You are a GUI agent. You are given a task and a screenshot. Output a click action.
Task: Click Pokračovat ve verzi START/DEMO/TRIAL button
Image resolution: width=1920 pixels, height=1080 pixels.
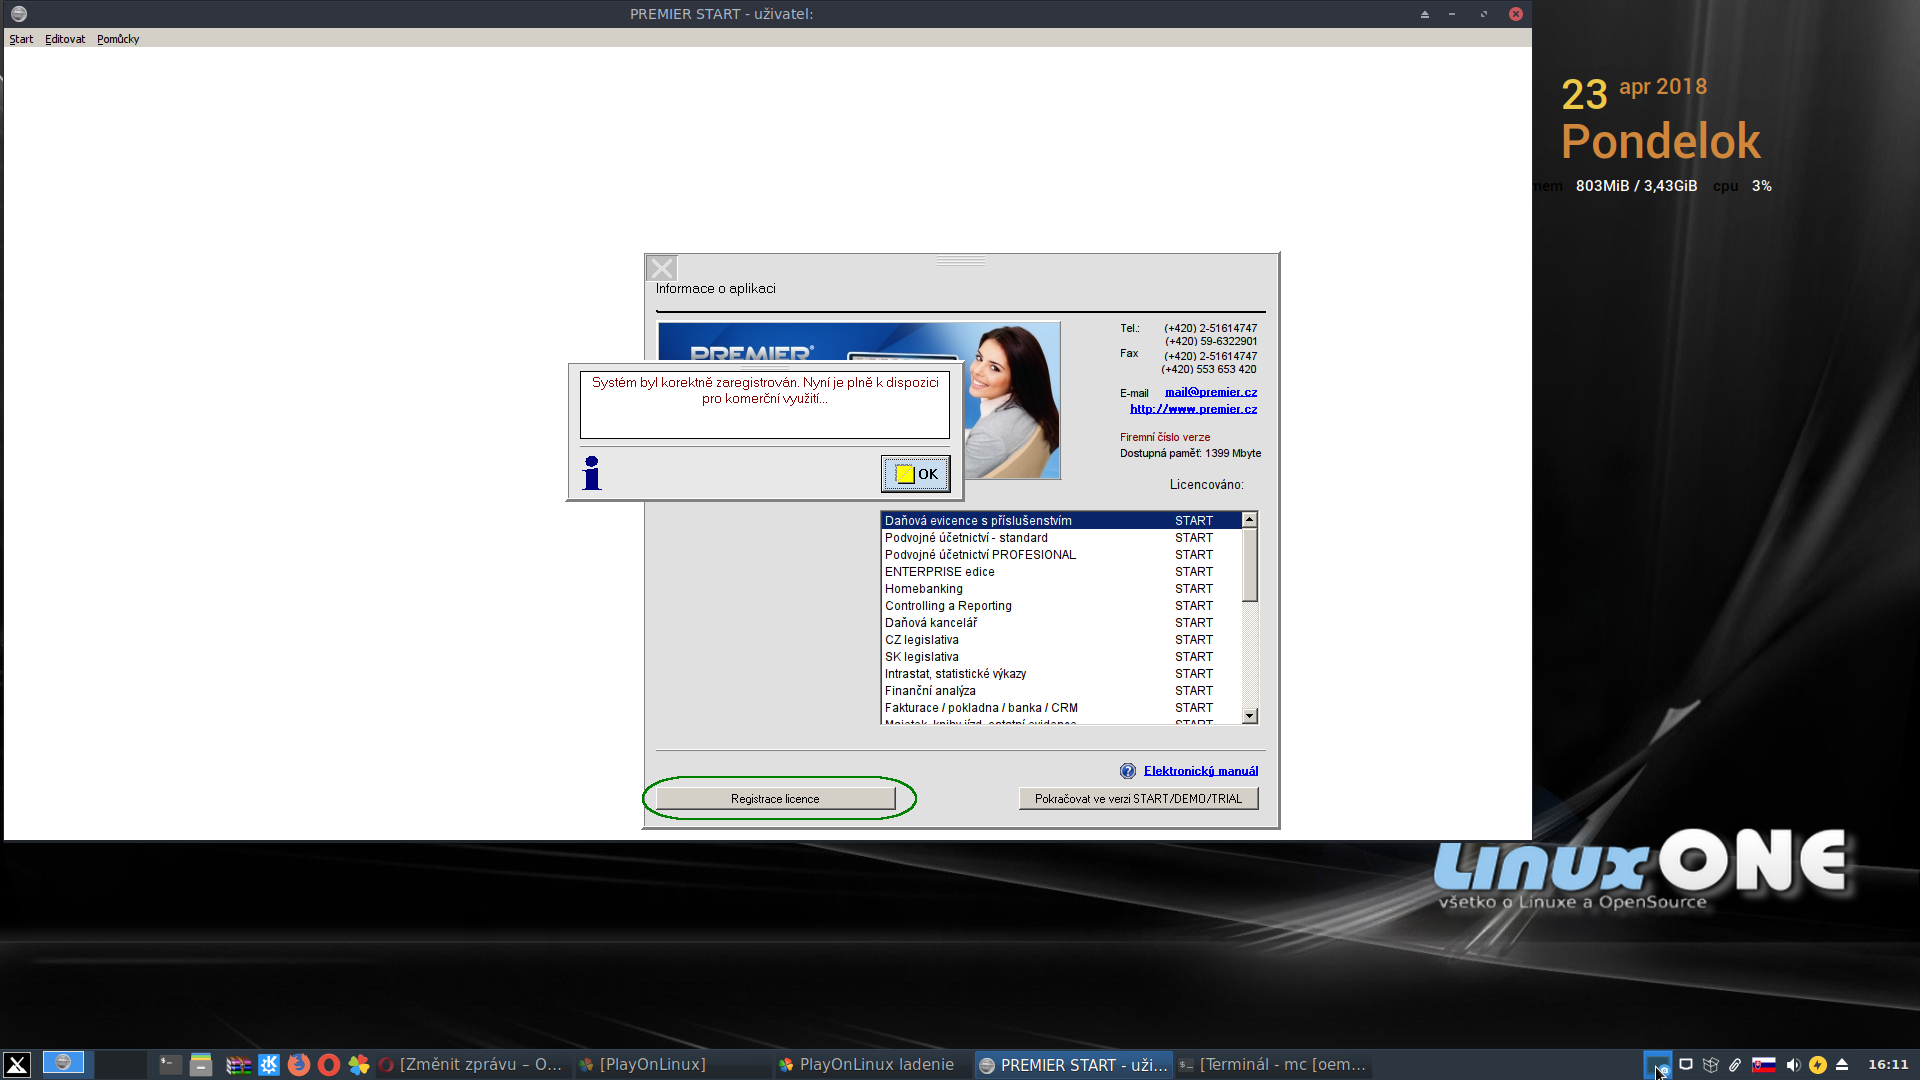[1138, 799]
